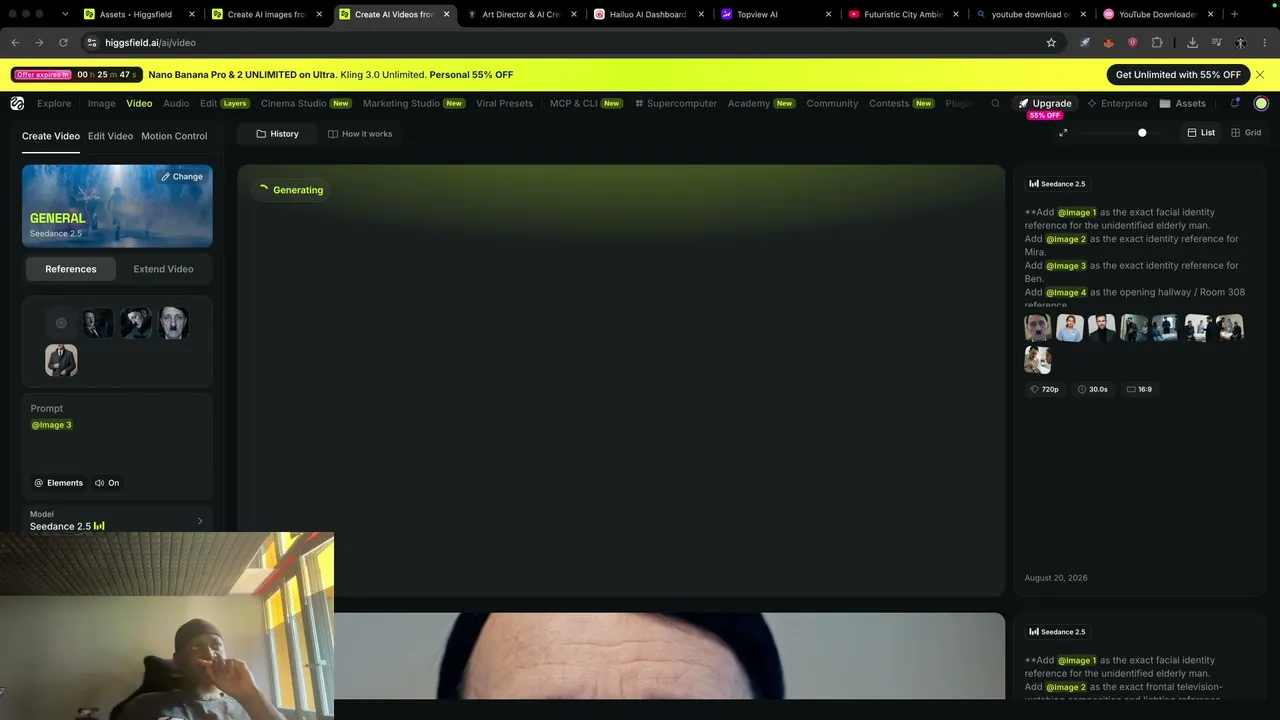This screenshot has height=720, width=1280.
Task: Open the Chrome extensions puzzle icon
Action: click(1157, 43)
